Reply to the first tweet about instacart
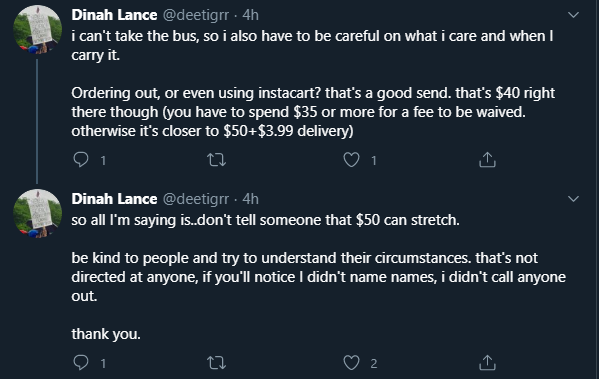The image size is (599, 379). [81, 159]
